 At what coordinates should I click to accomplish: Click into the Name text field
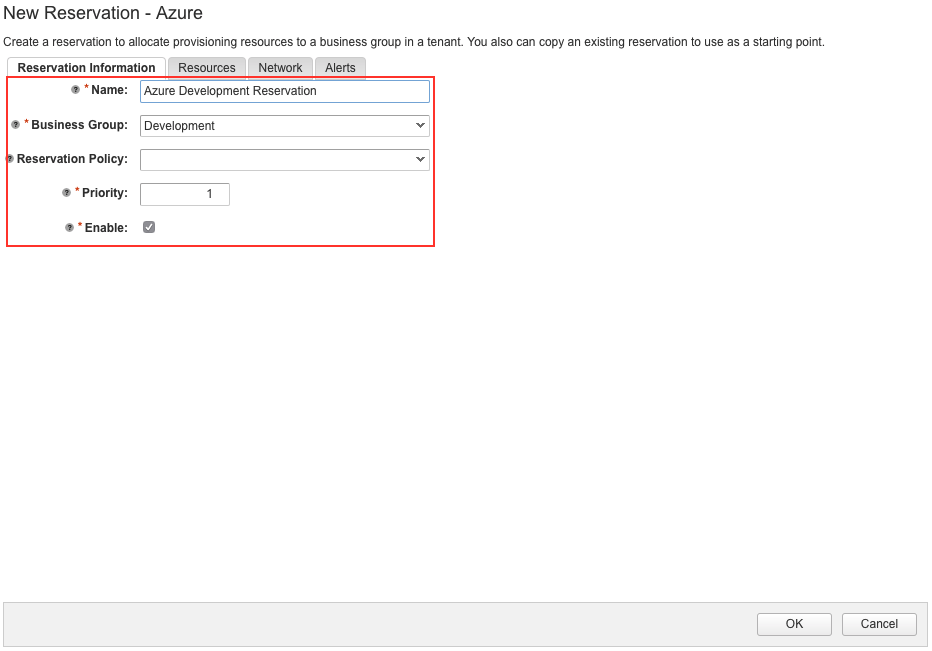[285, 91]
